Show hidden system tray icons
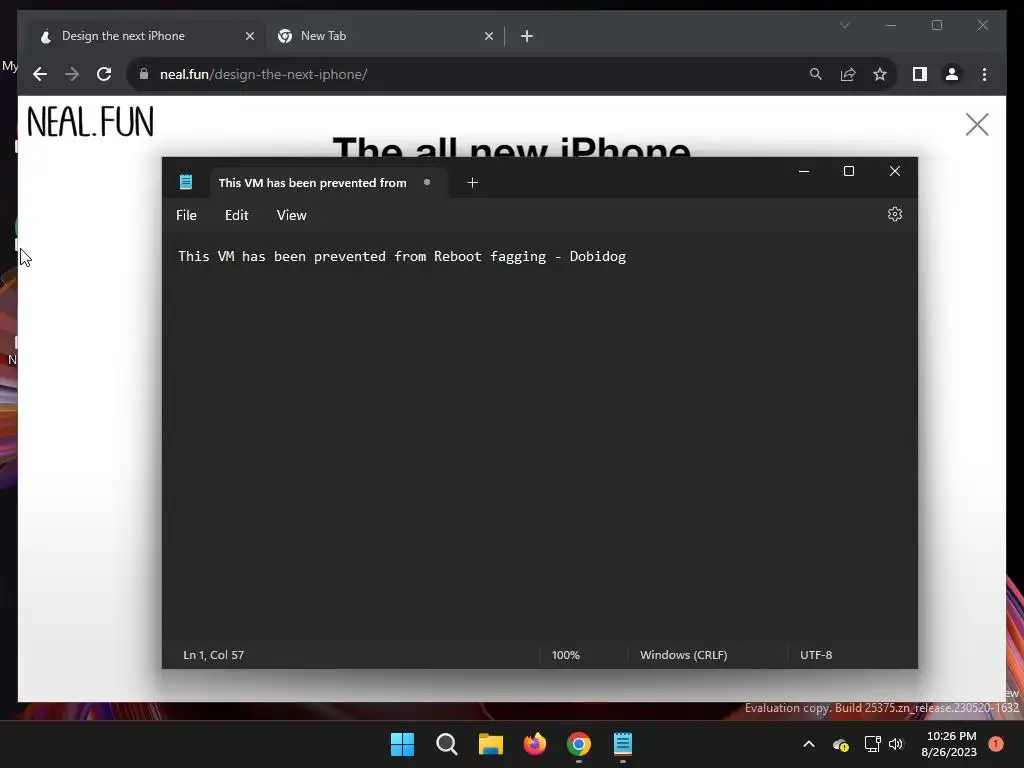The width and height of the screenshot is (1024, 768). (808, 744)
